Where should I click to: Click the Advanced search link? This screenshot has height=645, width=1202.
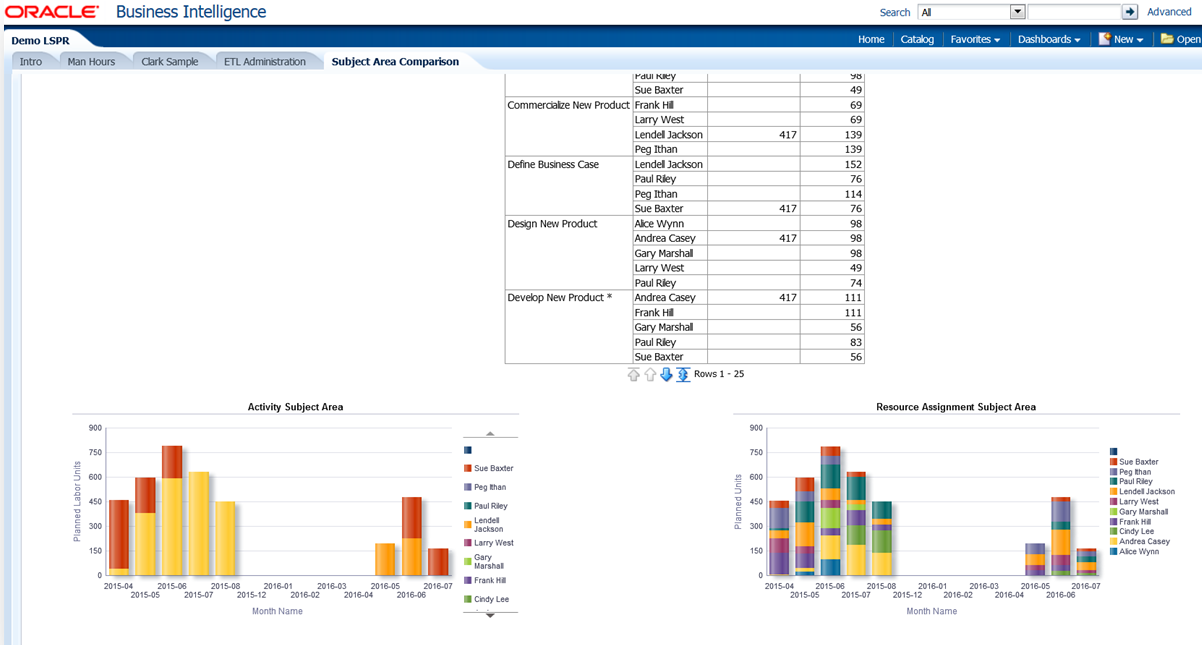1169,12
